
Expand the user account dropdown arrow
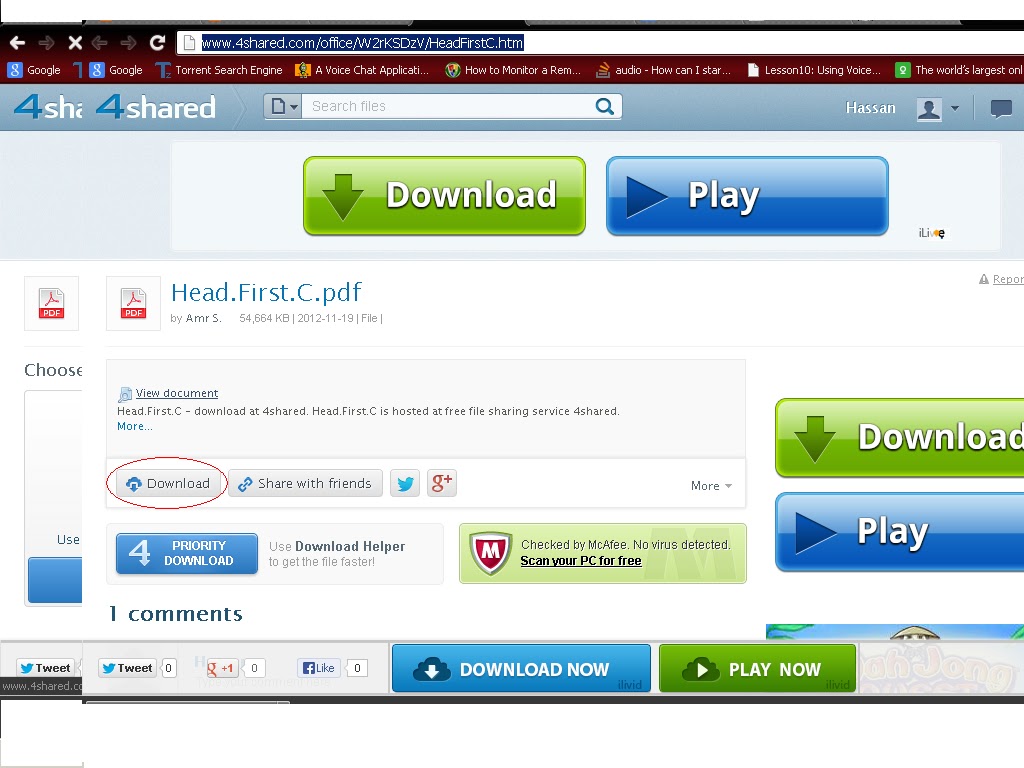(x=955, y=108)
